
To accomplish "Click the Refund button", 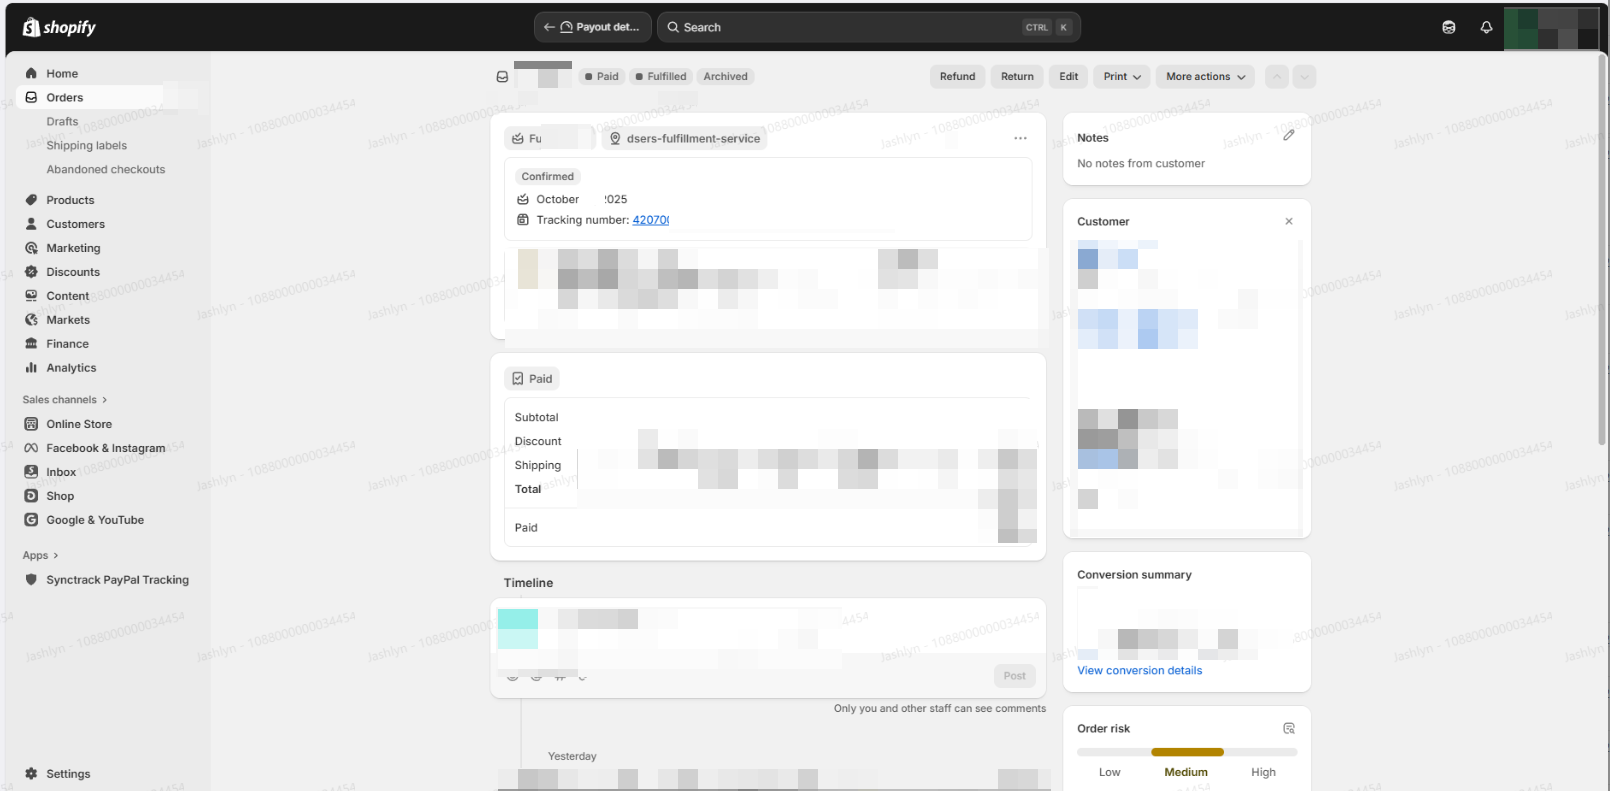I will tap(957, 76).
